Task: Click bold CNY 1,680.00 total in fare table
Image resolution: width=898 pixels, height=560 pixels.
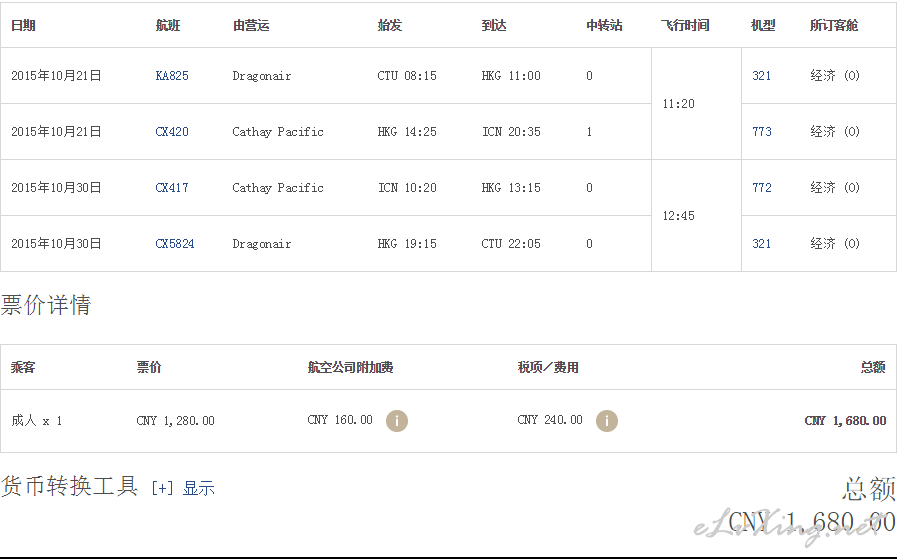Action: click(x=845, y=421)
